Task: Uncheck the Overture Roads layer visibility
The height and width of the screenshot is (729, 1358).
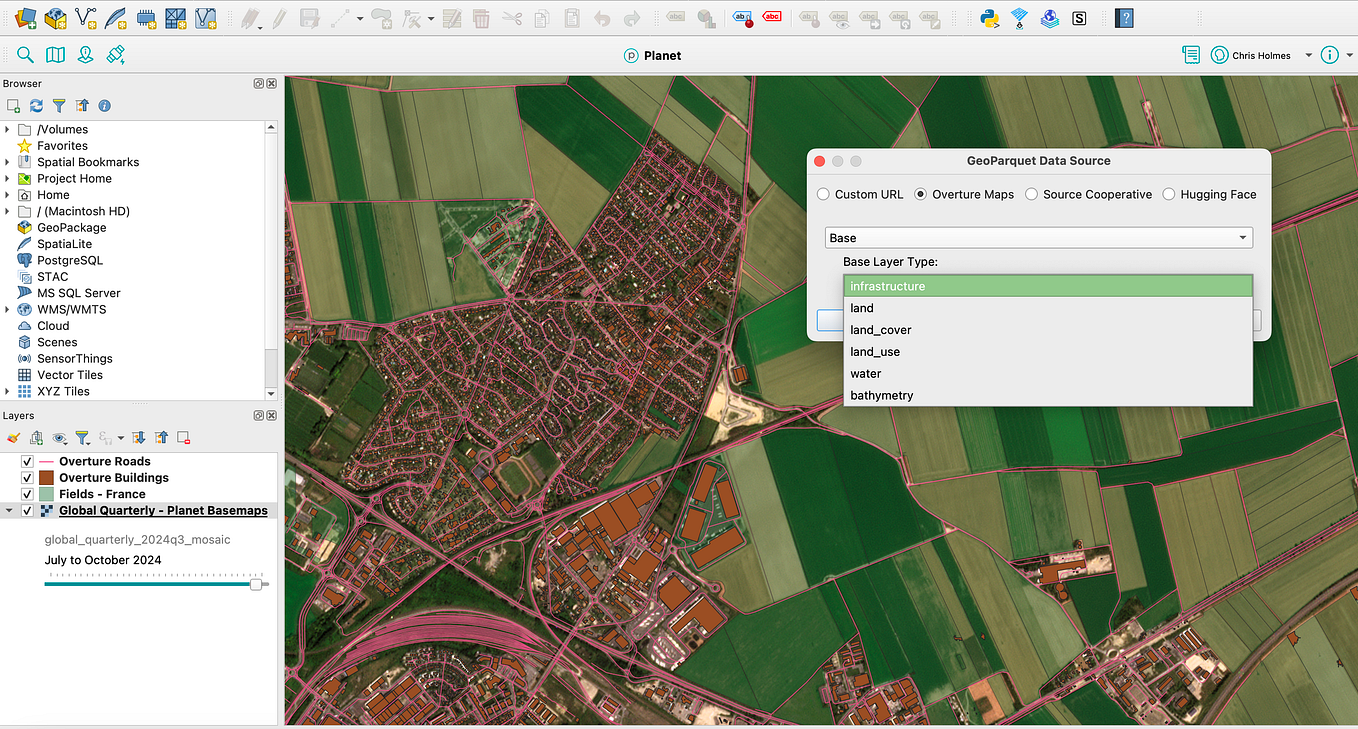Action: (x=27, y=461)
